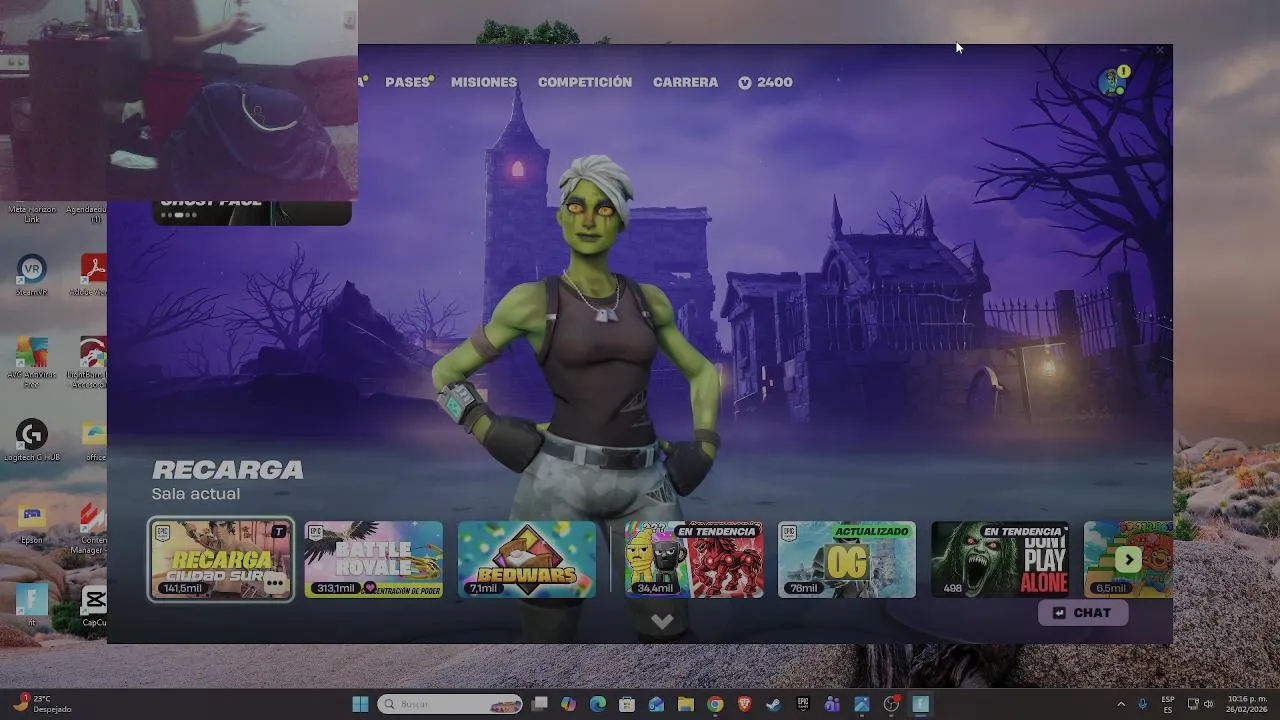Open Epic Games Launcher from the taskbar
Image resolution: width=1280 pixels, height=720 pixels.
point(803,704)
